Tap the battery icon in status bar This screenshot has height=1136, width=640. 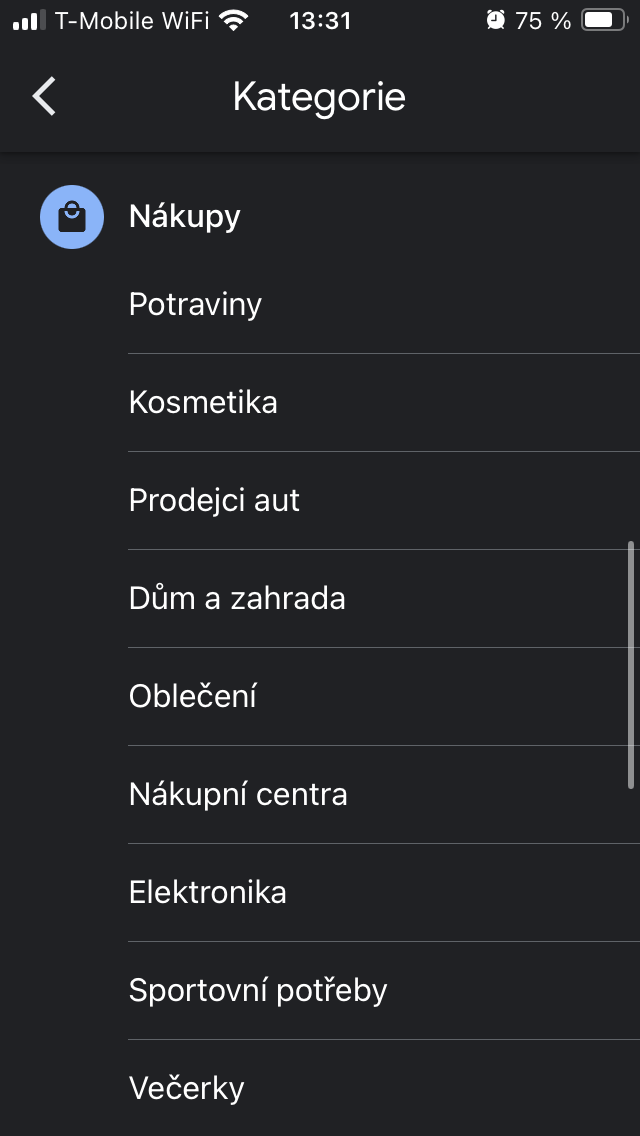click(x=603, y=20)
